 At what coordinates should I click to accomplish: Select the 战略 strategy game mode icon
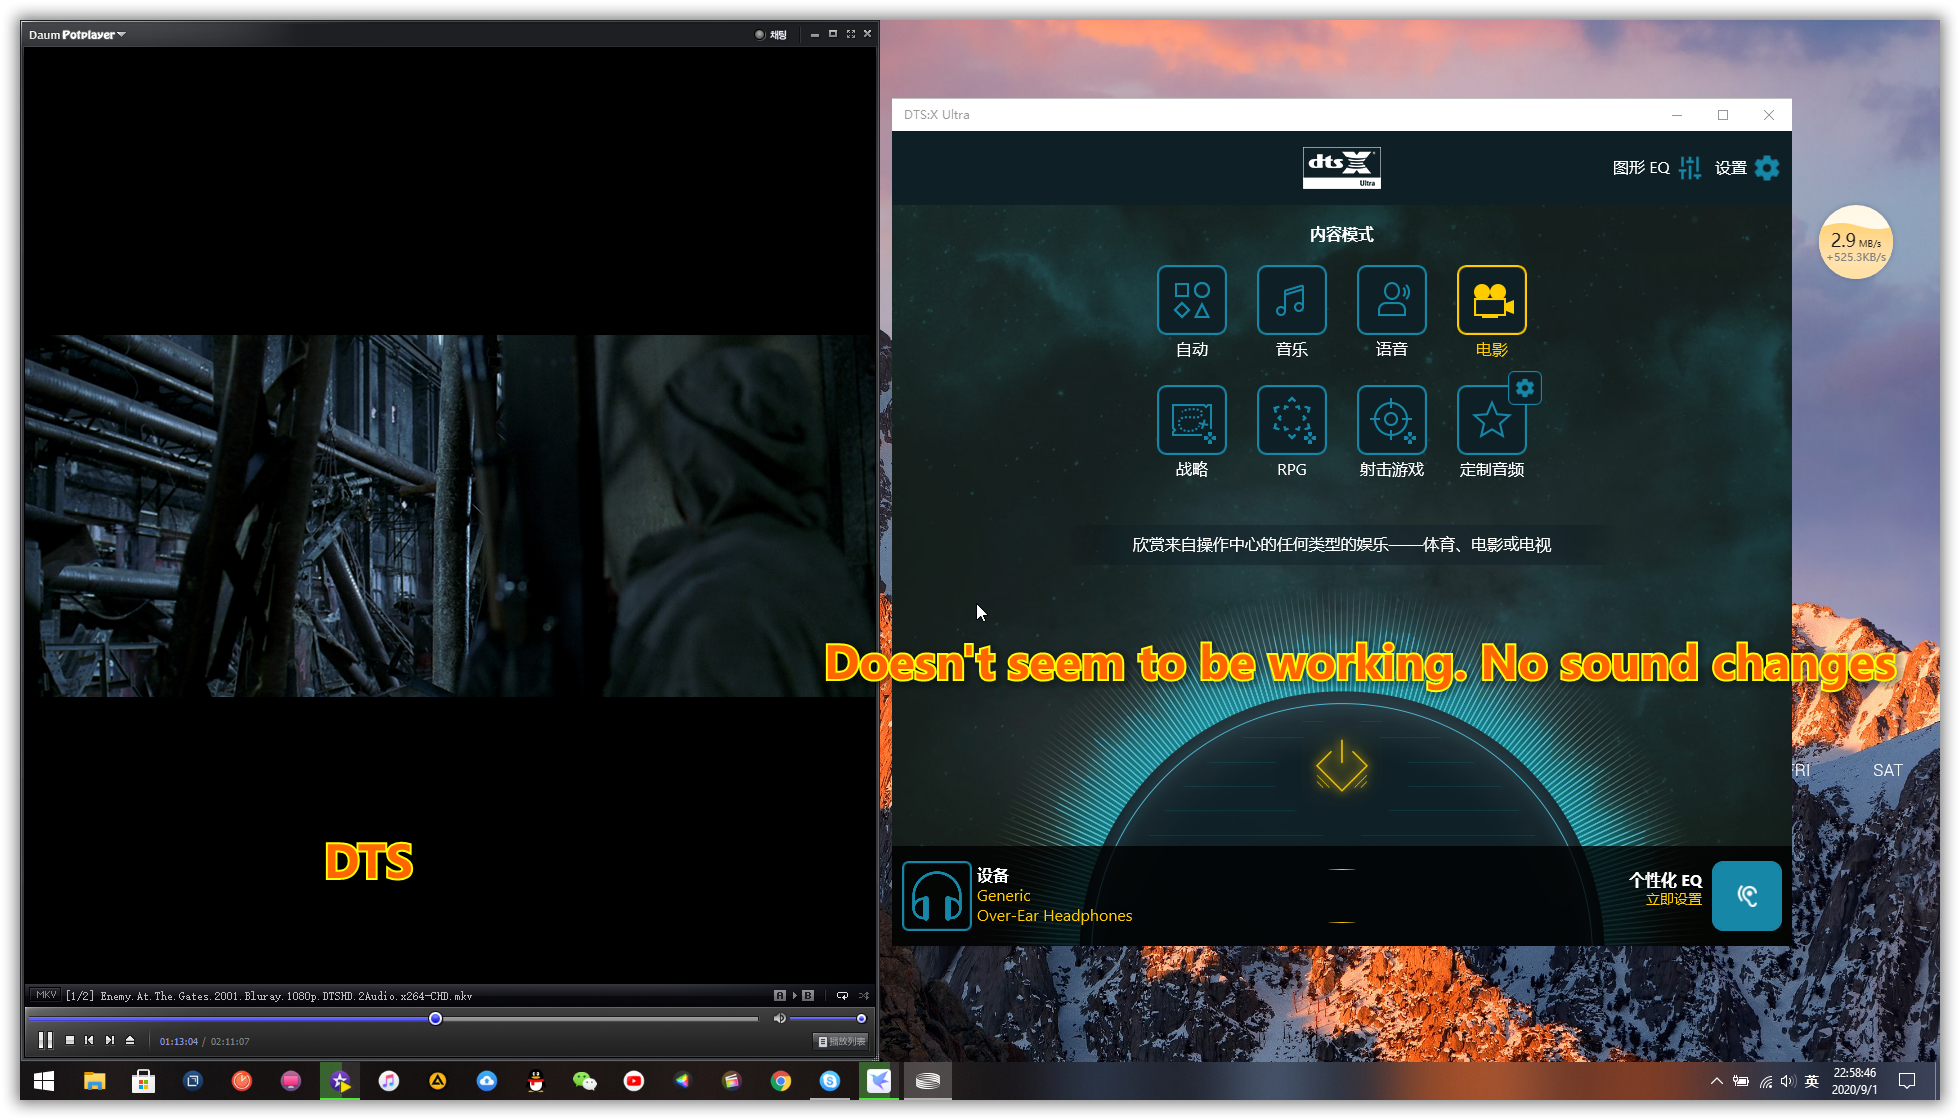click(1191, 420)
